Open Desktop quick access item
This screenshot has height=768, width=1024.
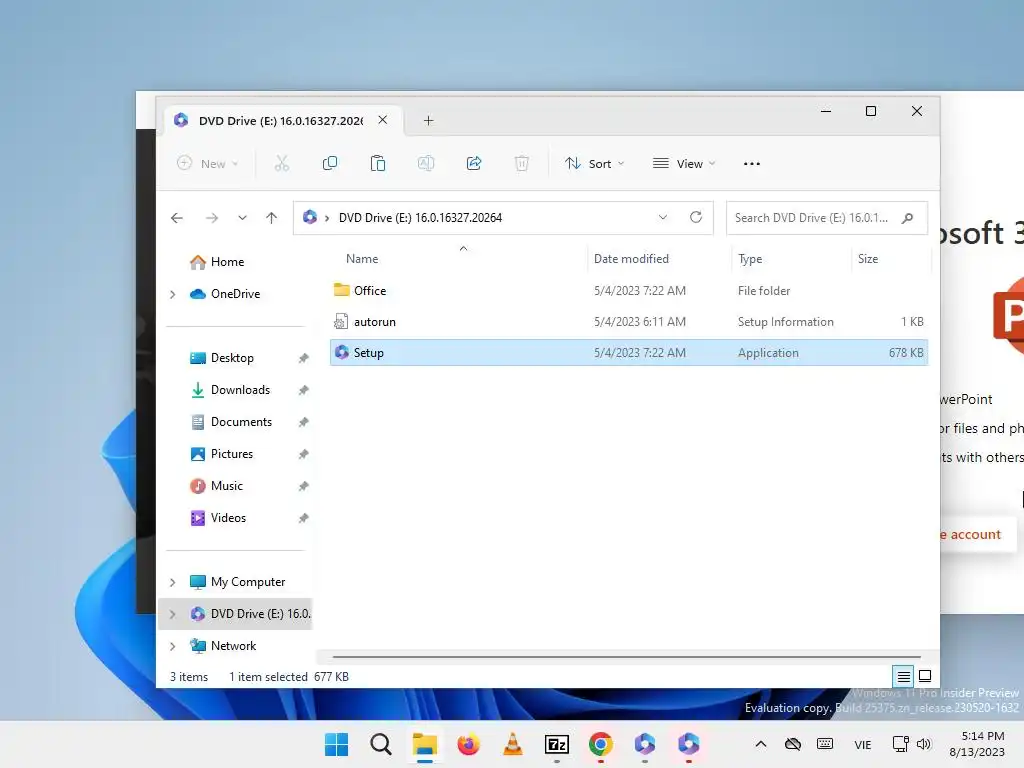[x=232, y=358]
